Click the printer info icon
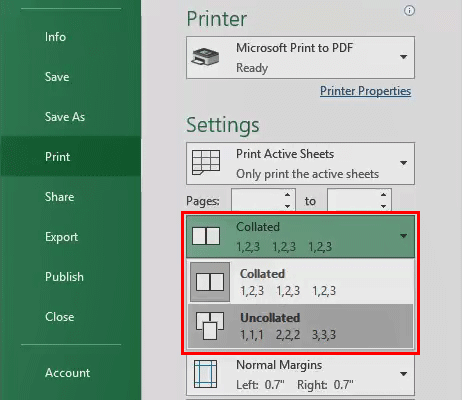The height and width of the screenshot is (400, 462). 409,11
